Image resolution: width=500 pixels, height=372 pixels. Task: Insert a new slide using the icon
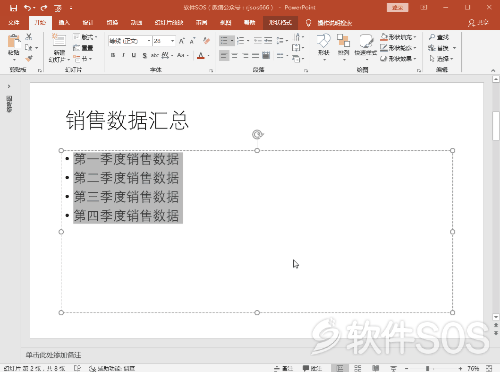(x=59, y=40)
